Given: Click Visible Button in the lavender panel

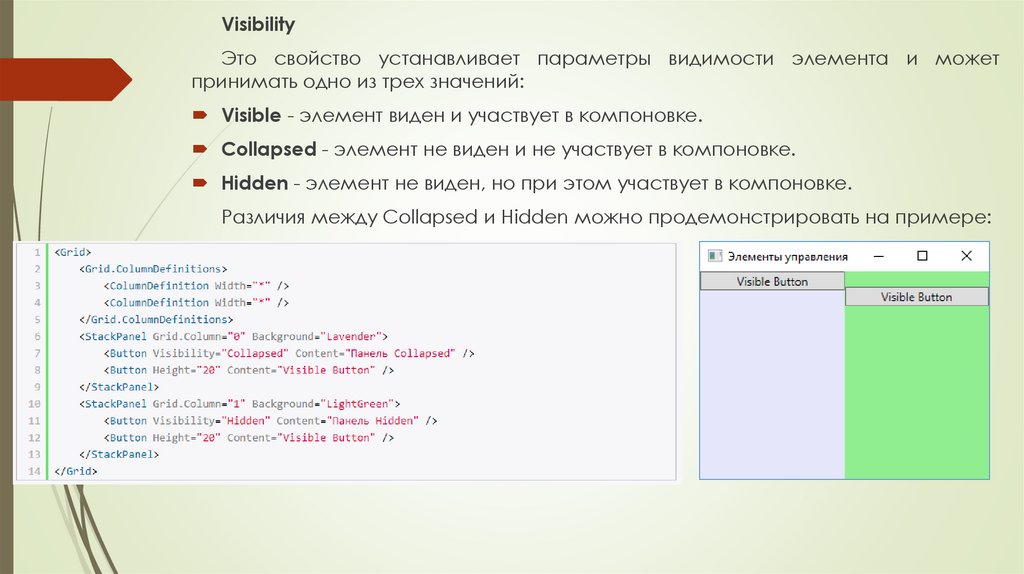Looking at the screenshot, I should point(772,281).
